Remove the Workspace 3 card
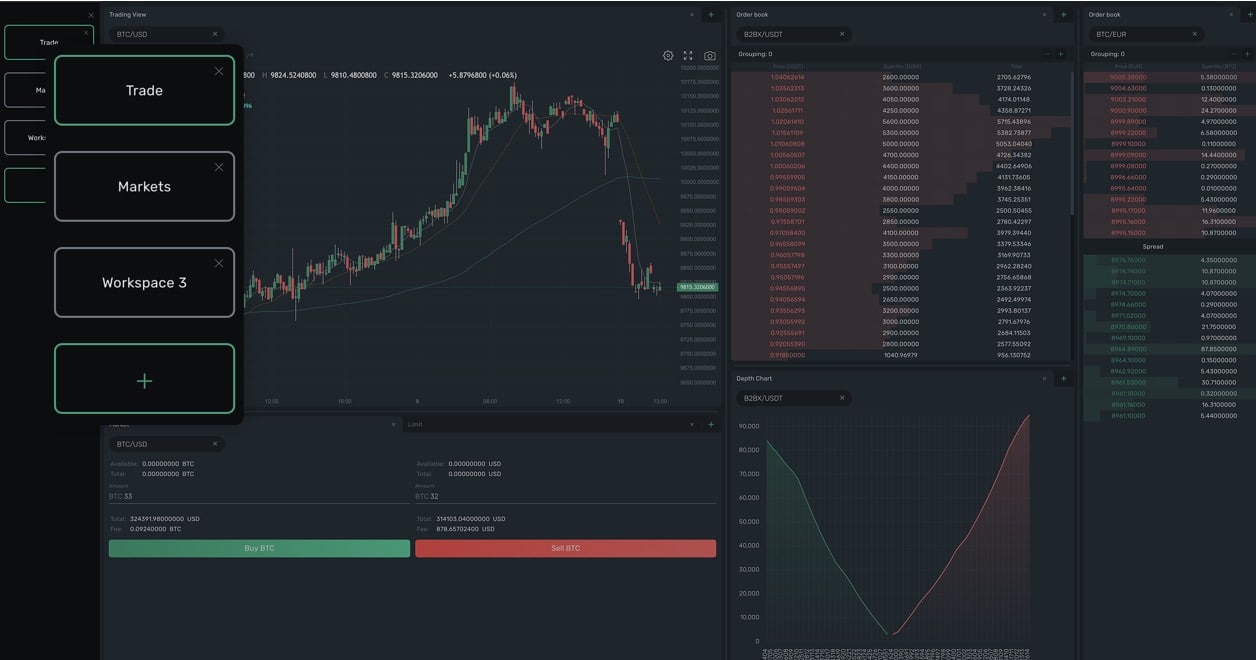 point(219,263)
